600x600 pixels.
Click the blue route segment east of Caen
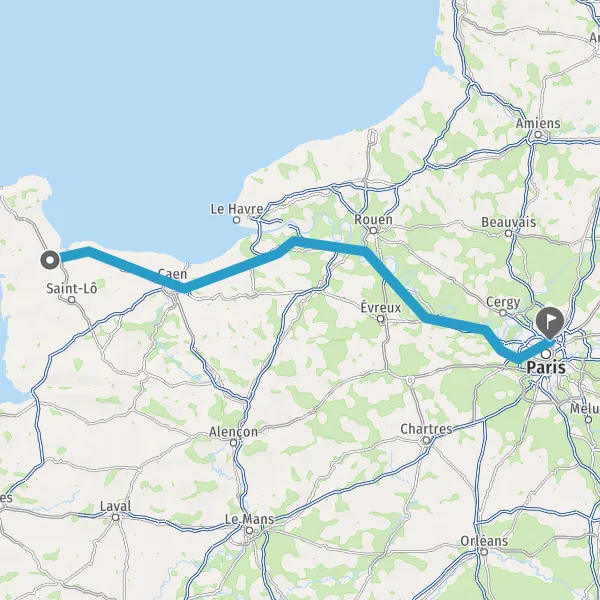click(x=230, y=272)
